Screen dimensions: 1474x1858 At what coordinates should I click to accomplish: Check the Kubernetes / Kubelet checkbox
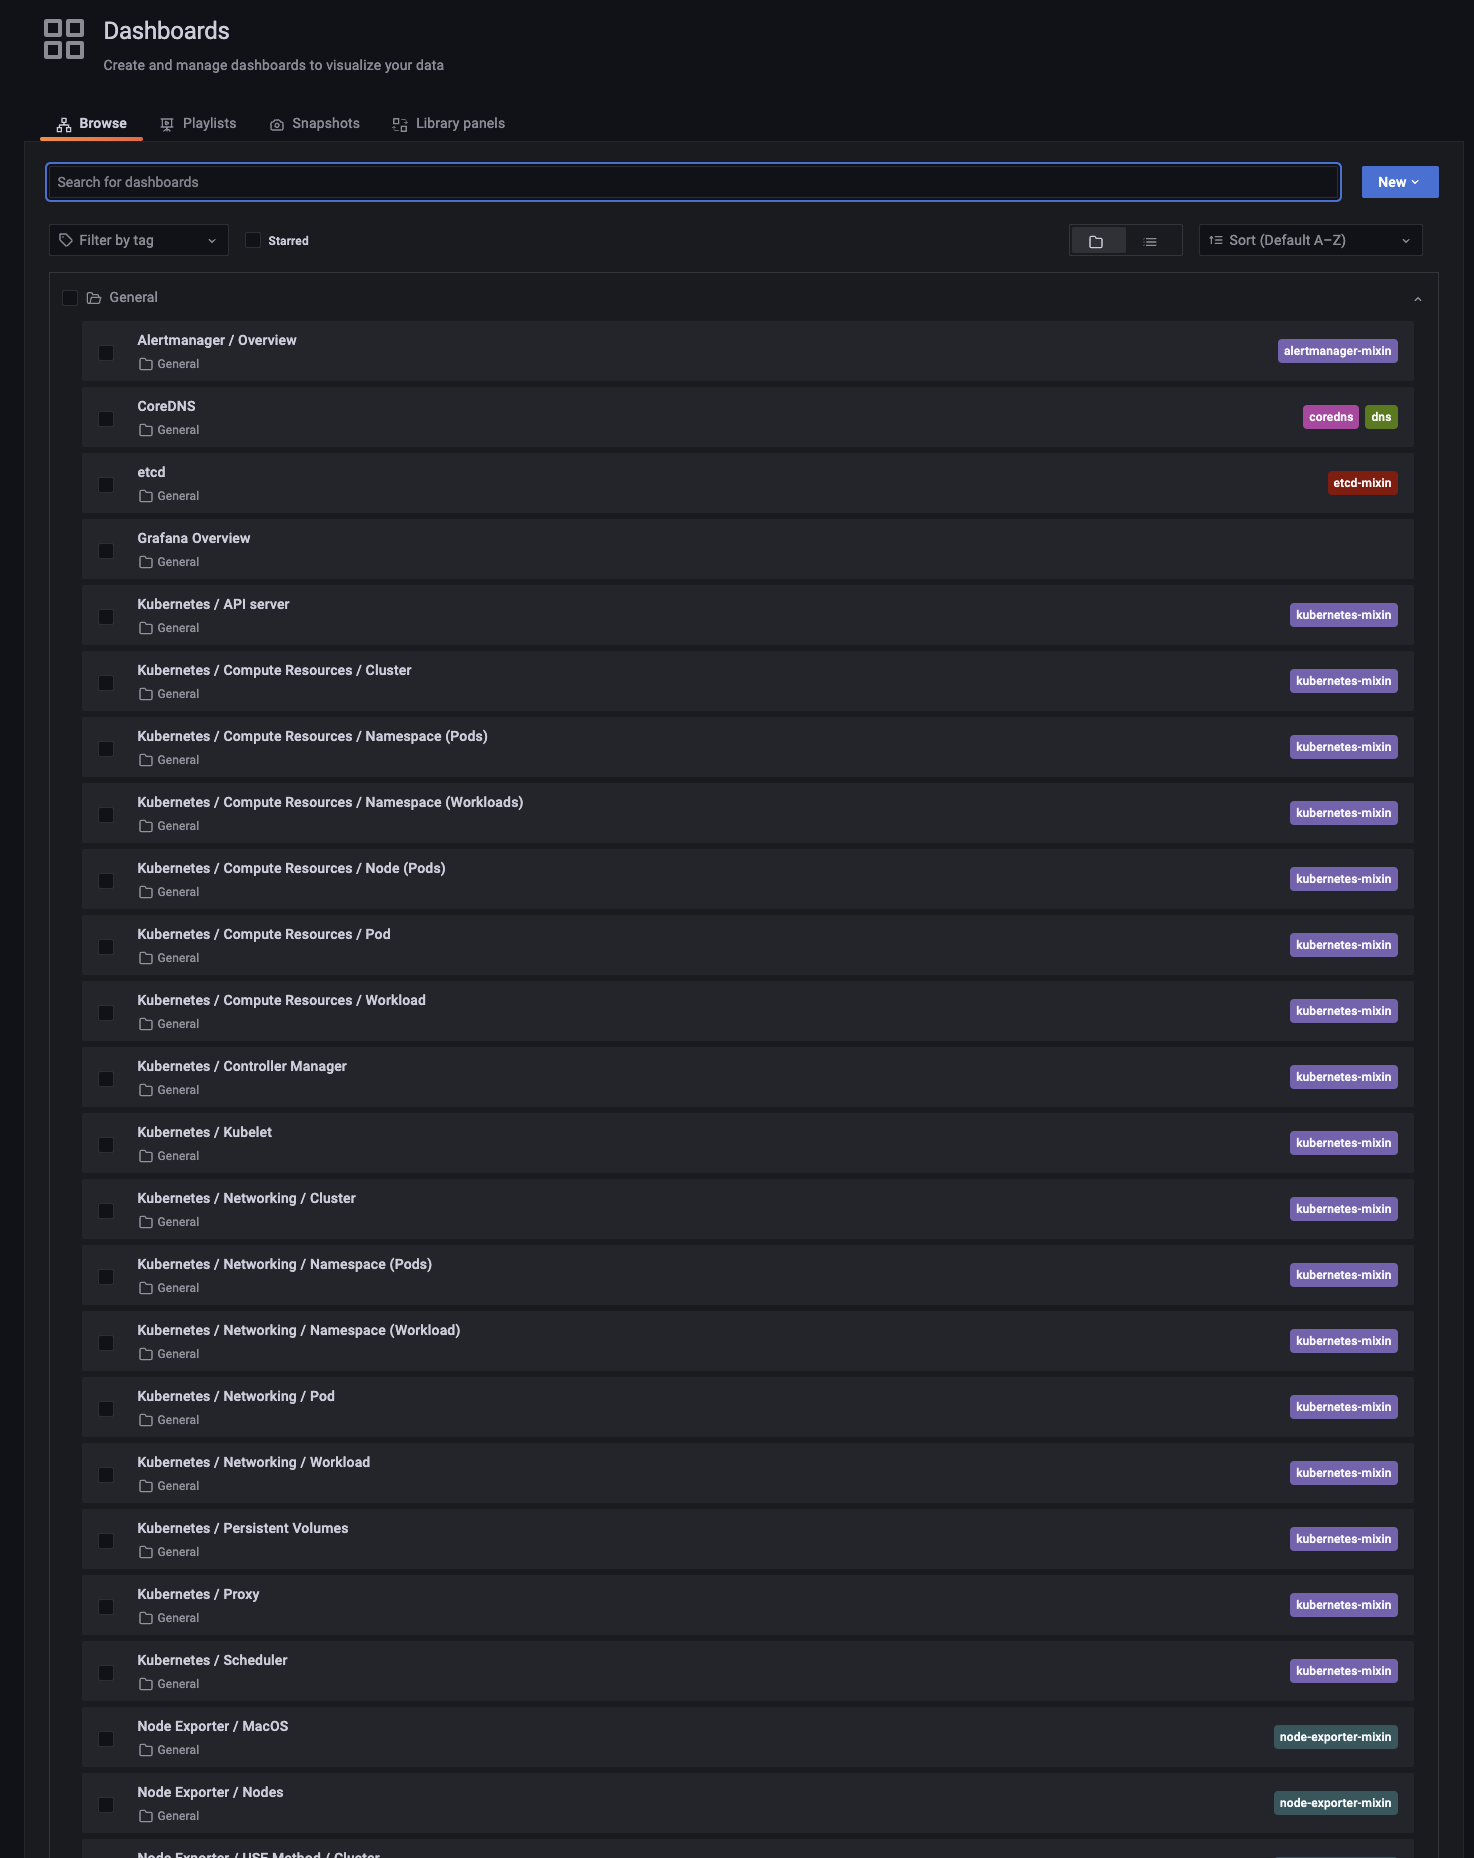tap(106, 1145)
